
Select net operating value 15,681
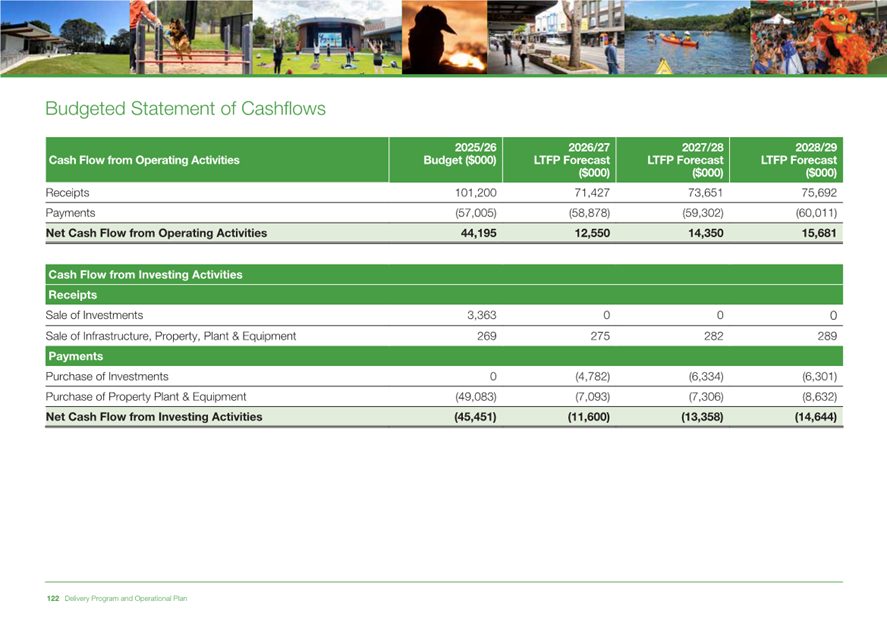(x=819, y=233)
